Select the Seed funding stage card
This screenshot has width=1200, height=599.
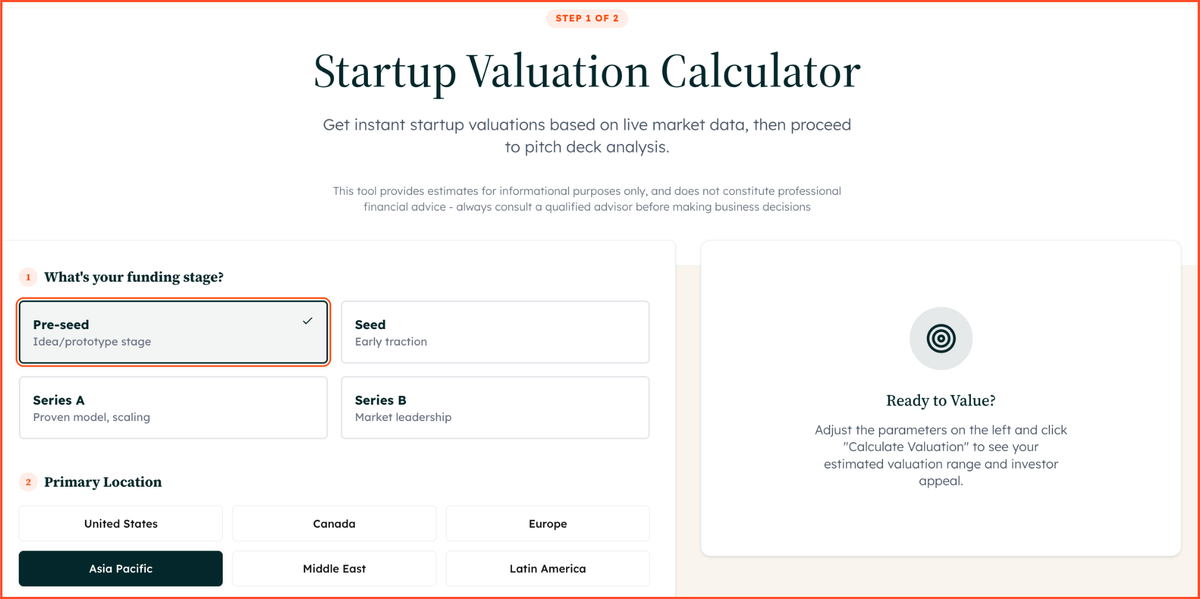pos(495,331)
